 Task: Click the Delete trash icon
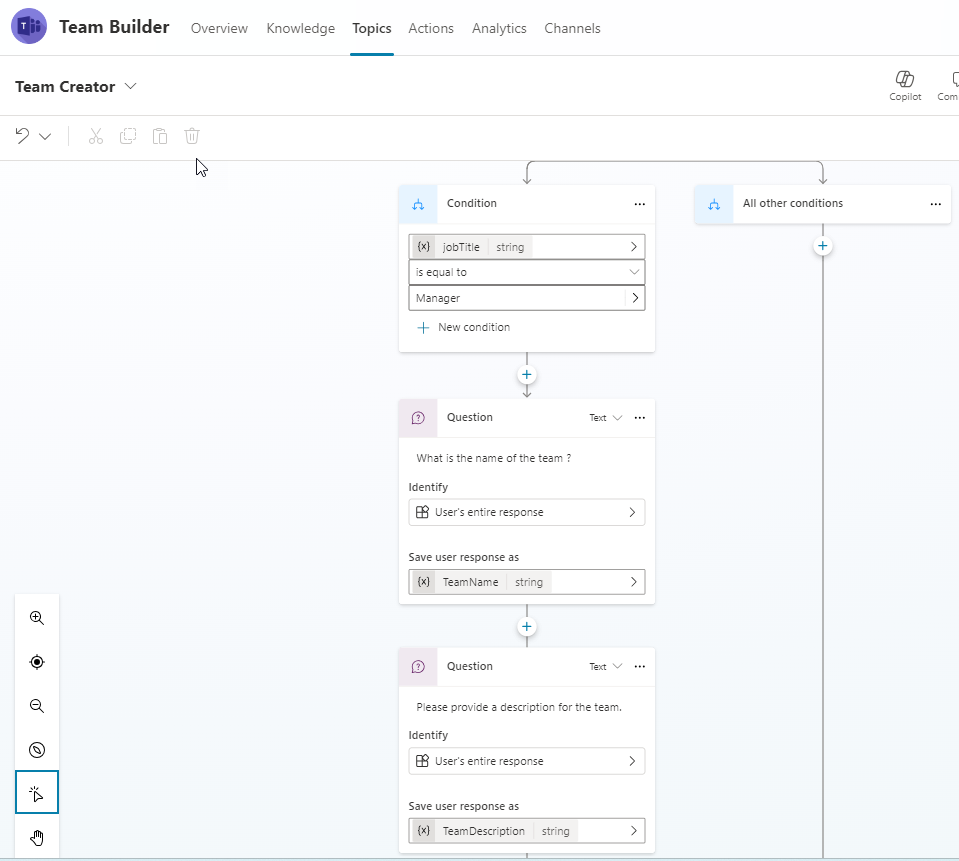click(x=191, y=136)
